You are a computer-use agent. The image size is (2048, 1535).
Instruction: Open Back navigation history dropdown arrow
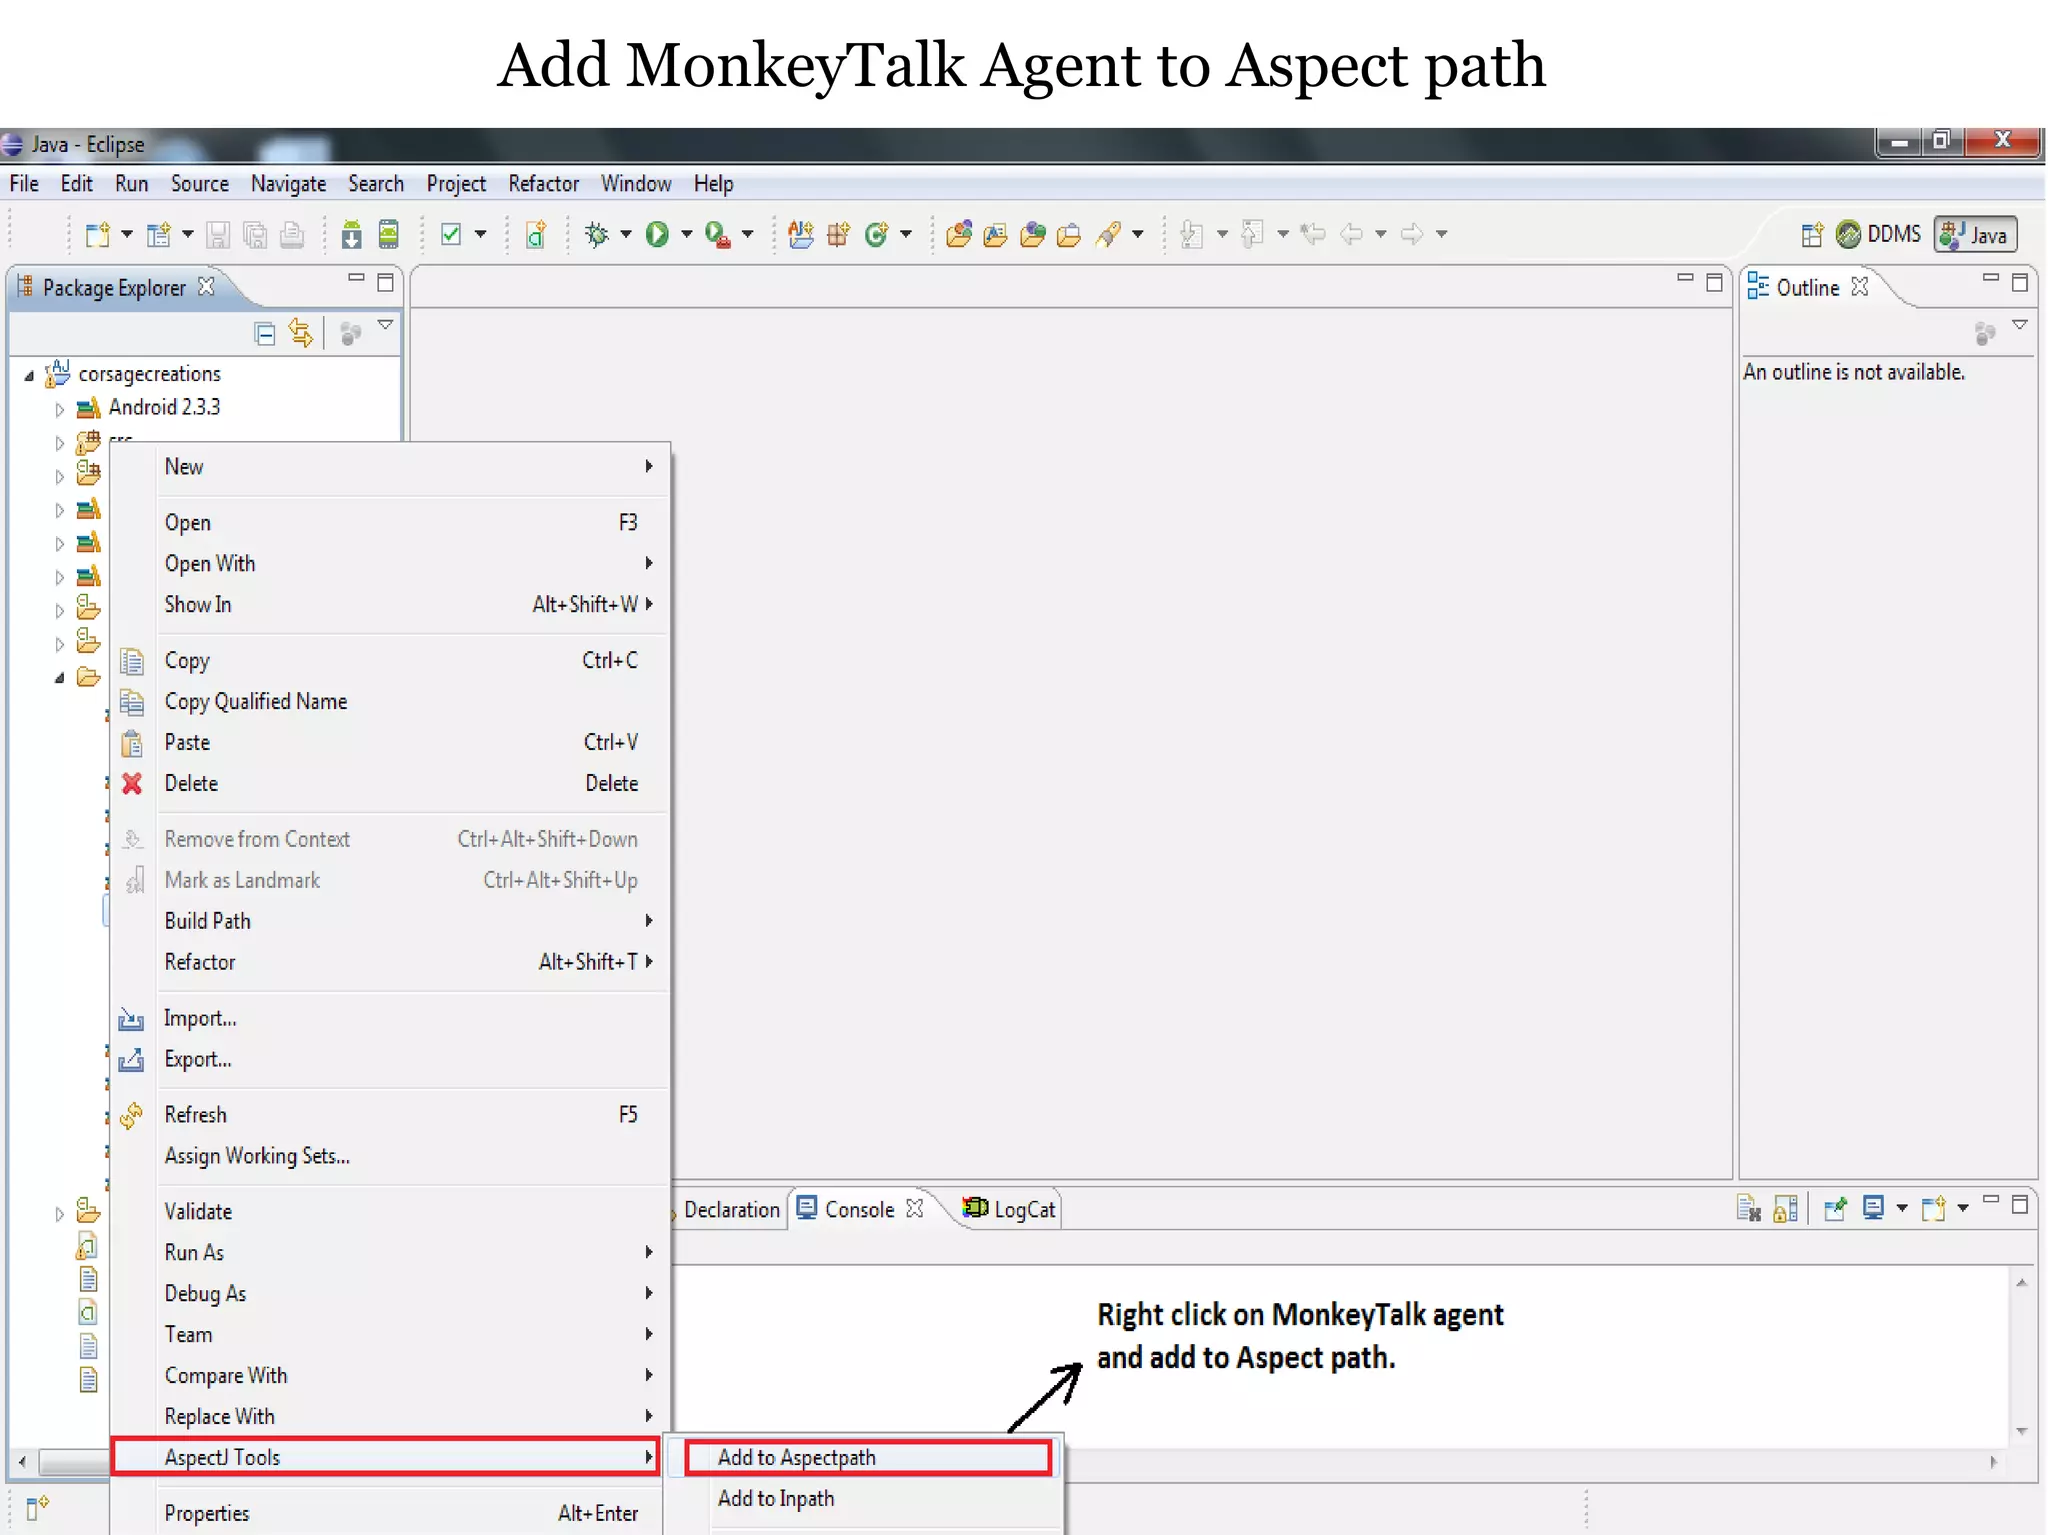click(x=1381, y=235)
